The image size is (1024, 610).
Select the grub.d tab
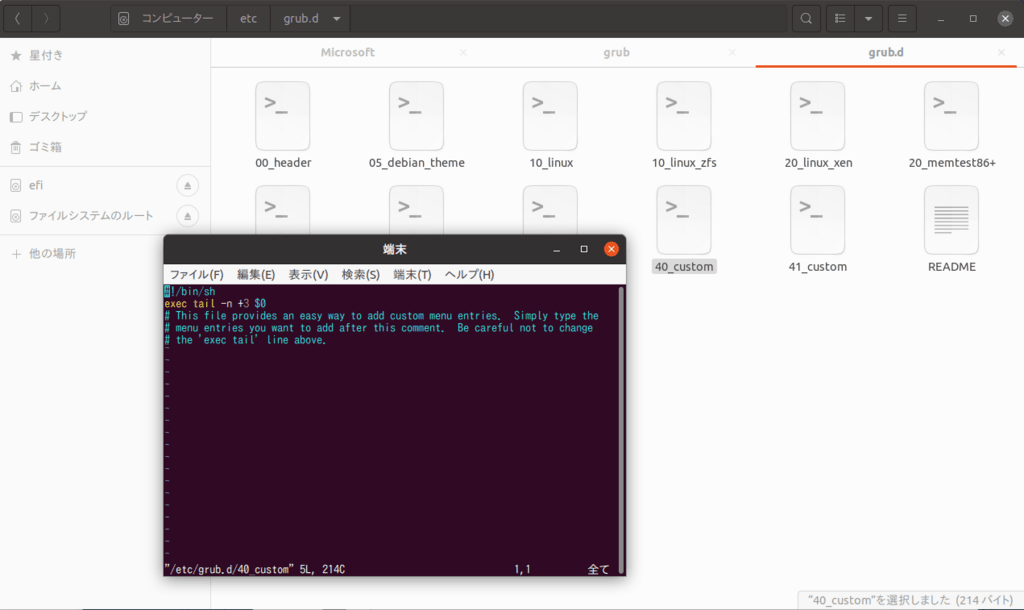pyautogui.click(x=886, y=52)
